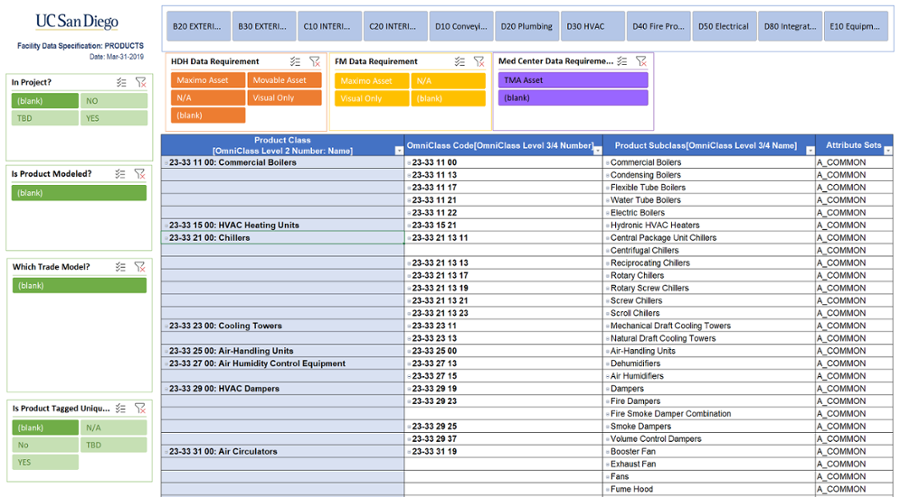Choose Visual Only in FM Data Requirement
The image size is (900, 497).
[x=372, y=99]
